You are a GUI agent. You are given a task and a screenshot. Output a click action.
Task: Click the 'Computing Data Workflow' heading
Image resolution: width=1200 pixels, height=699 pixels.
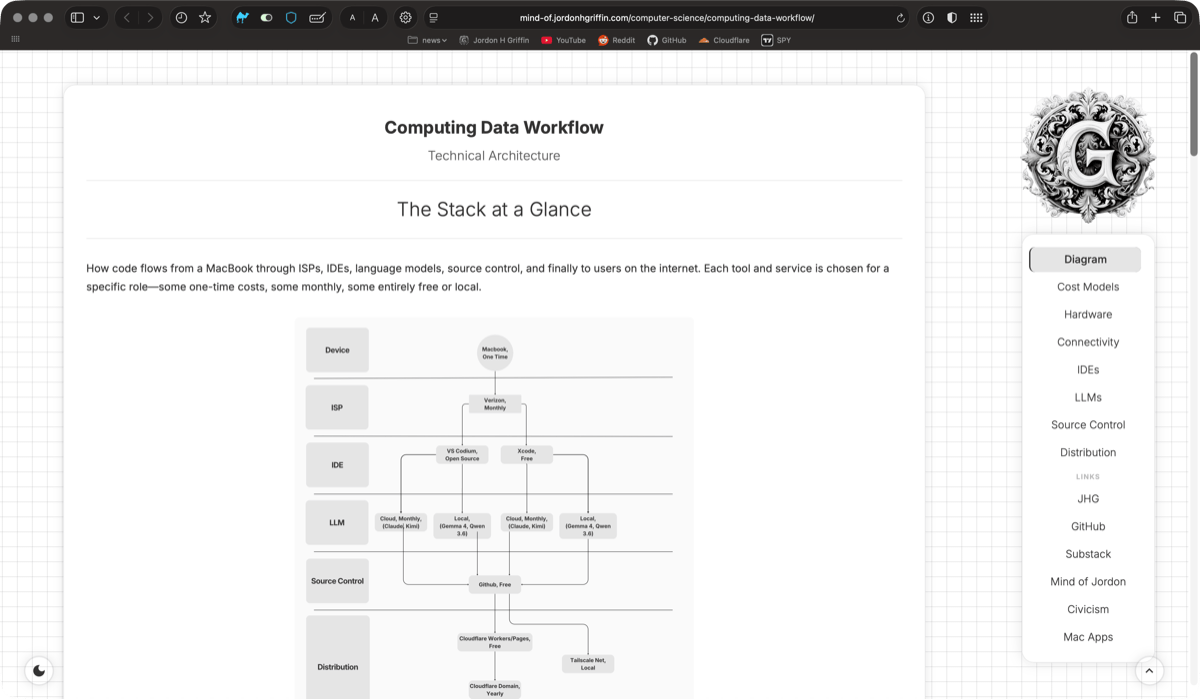point(494,128)
